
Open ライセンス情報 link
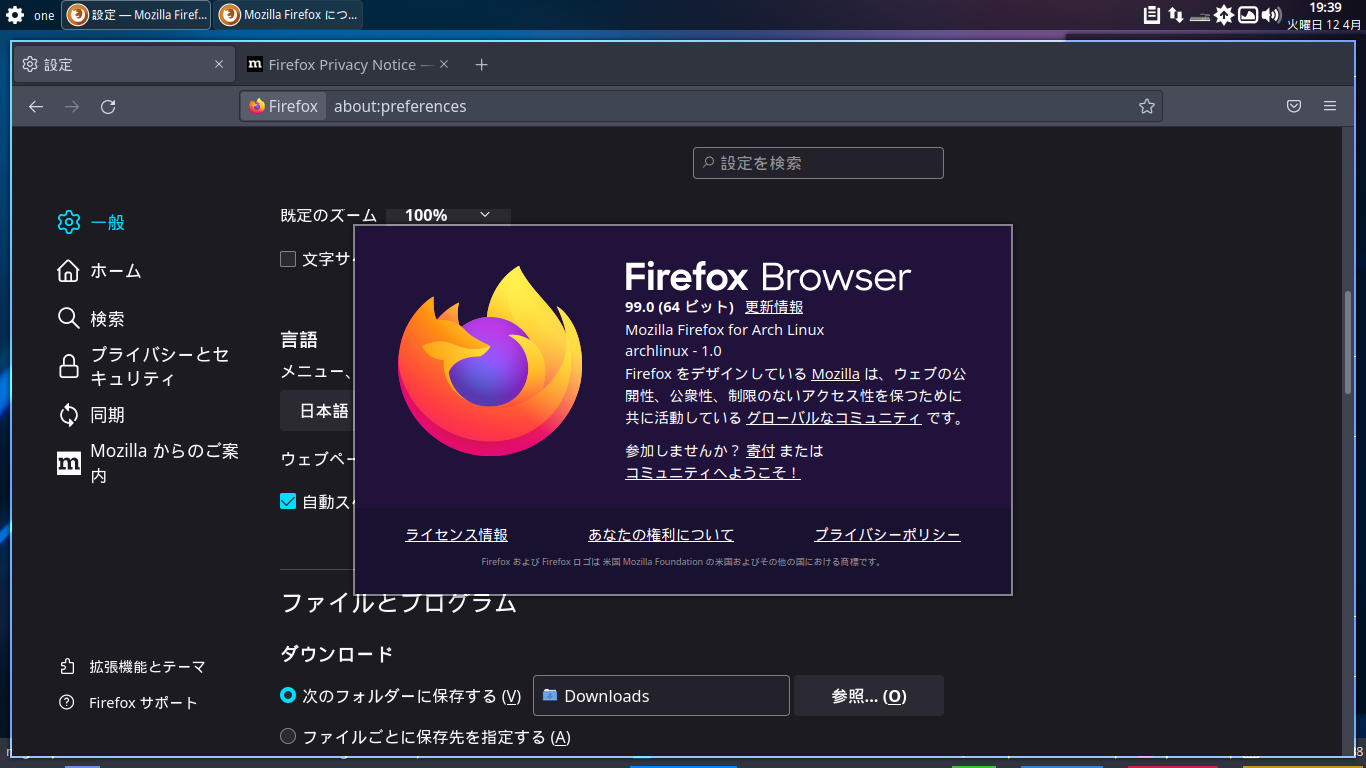tap(456, 535)
